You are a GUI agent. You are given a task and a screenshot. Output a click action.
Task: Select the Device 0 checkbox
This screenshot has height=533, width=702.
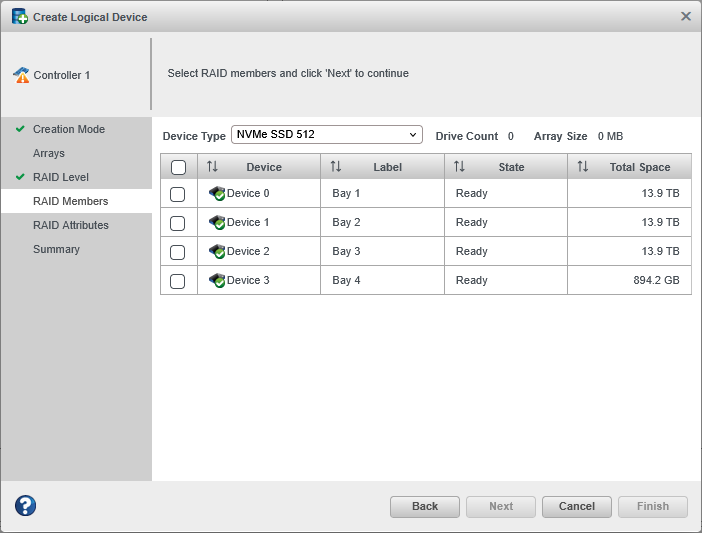[178, 194]
